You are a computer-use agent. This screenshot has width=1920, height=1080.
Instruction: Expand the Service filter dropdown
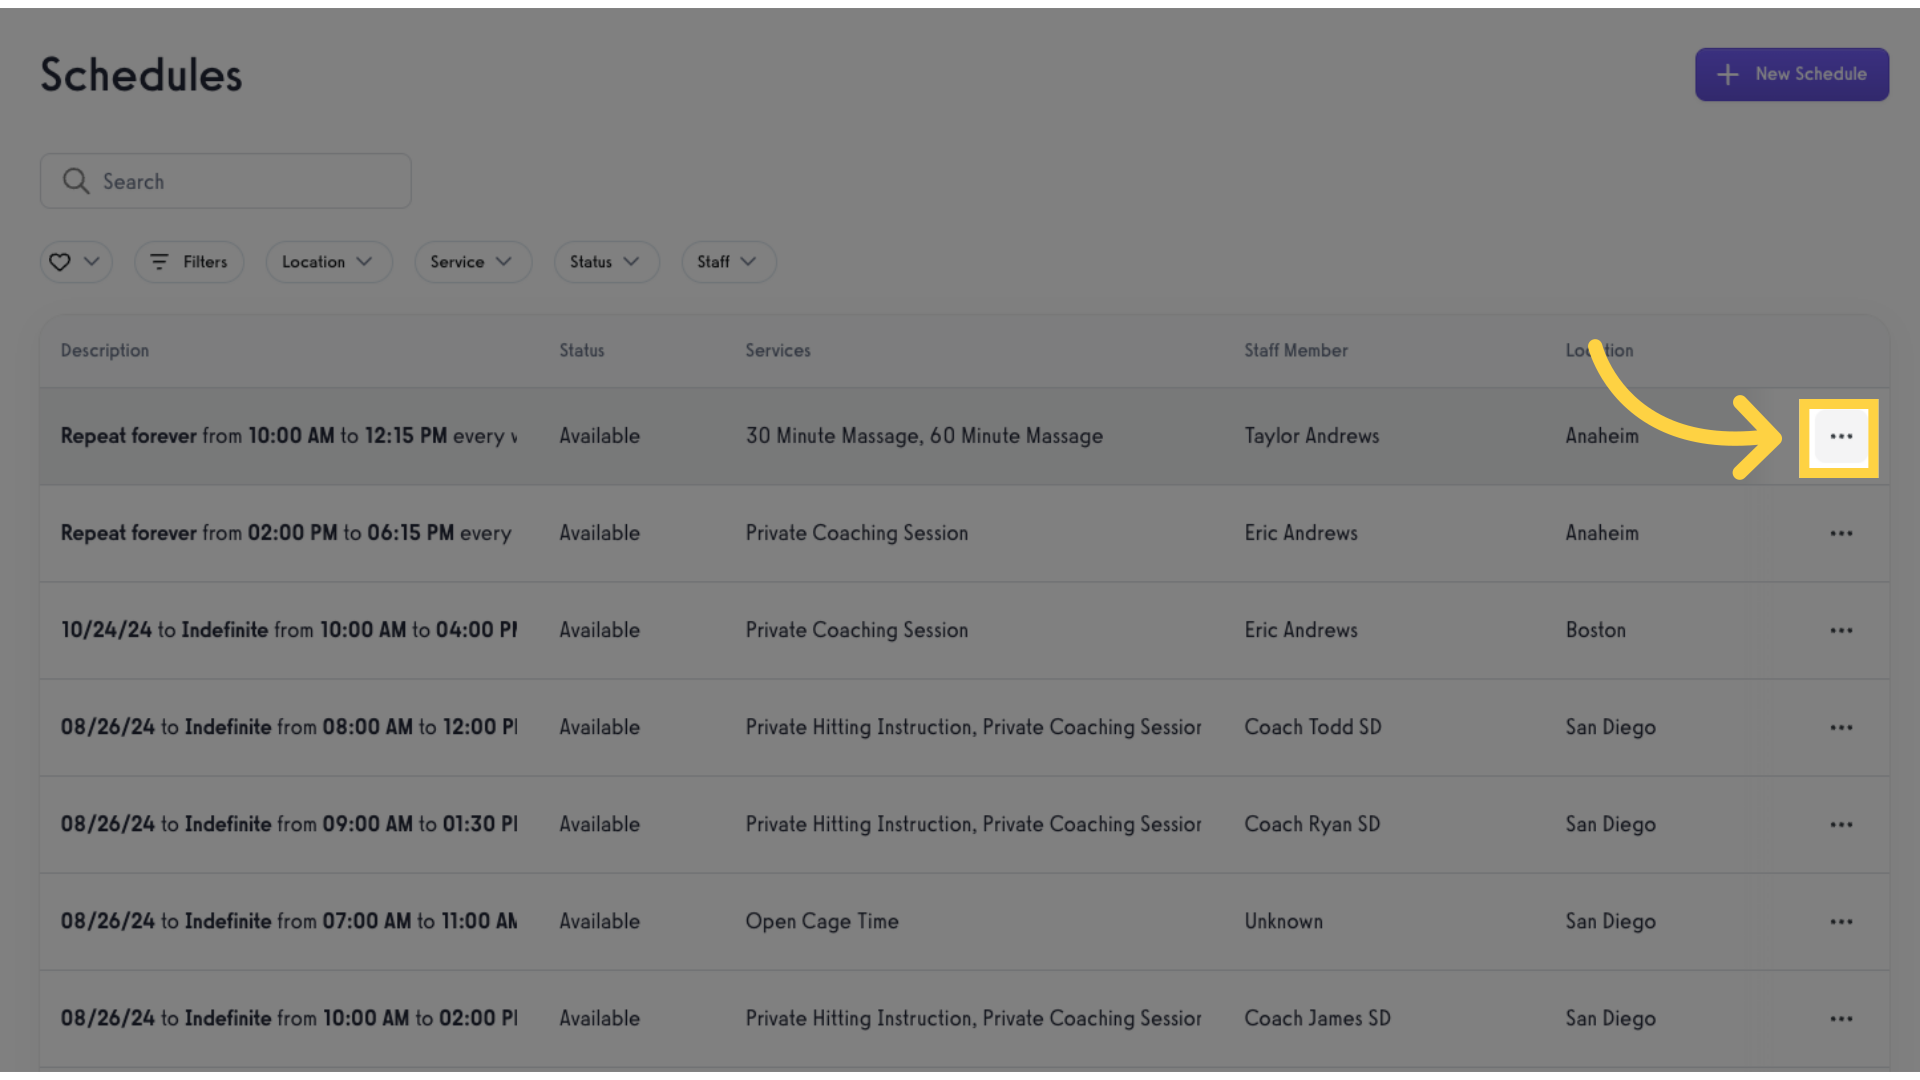pyautogui.click(x=472, y=262)
